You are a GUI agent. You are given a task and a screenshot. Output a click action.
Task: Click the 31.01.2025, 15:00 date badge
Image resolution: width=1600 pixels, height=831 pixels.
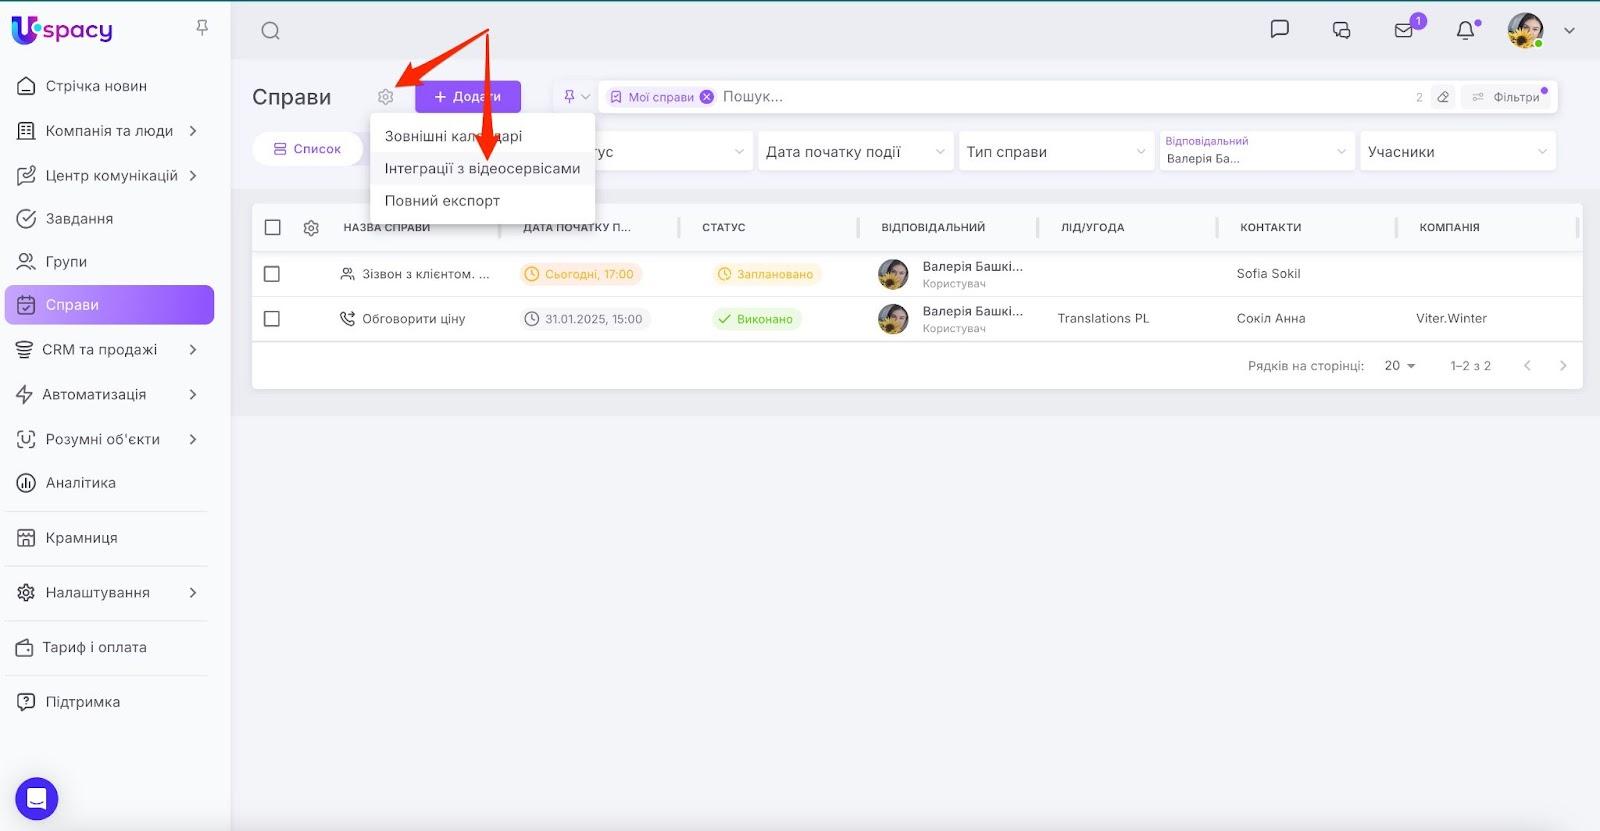tap(585, 319)
